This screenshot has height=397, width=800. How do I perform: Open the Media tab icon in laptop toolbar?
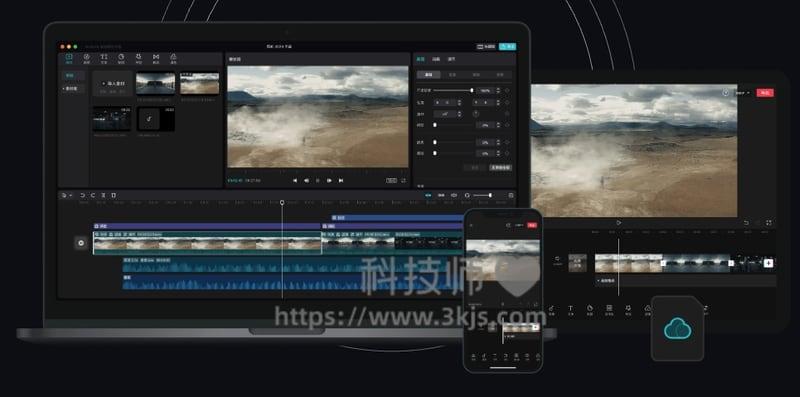pyautogui.click(x=69, y=58)
